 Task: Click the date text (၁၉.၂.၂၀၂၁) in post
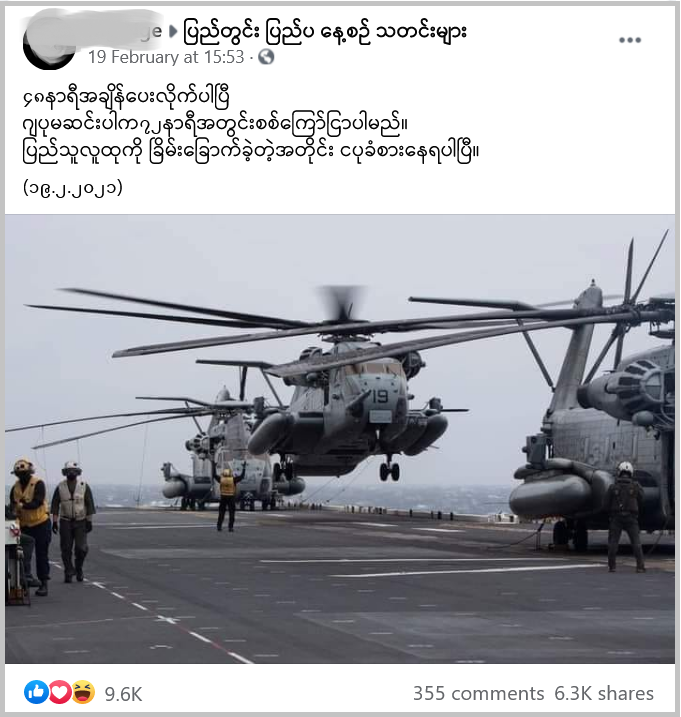coord(73,187)
